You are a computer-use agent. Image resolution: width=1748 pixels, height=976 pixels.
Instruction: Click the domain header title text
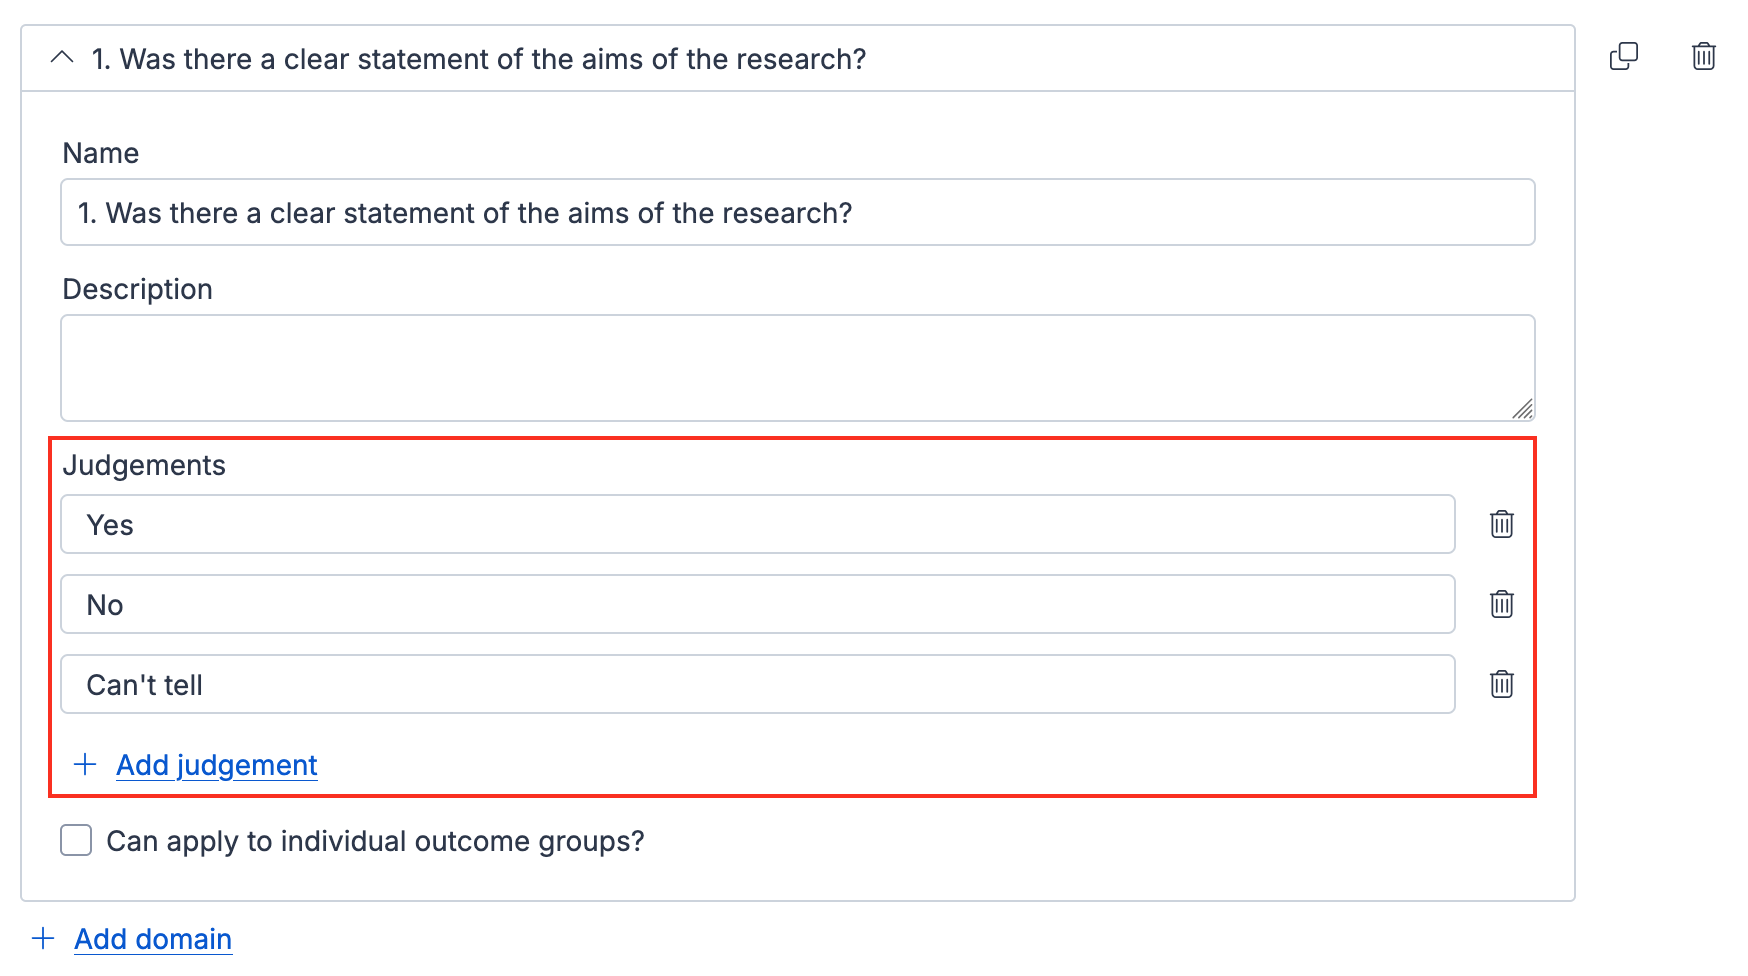click(478, 59)
